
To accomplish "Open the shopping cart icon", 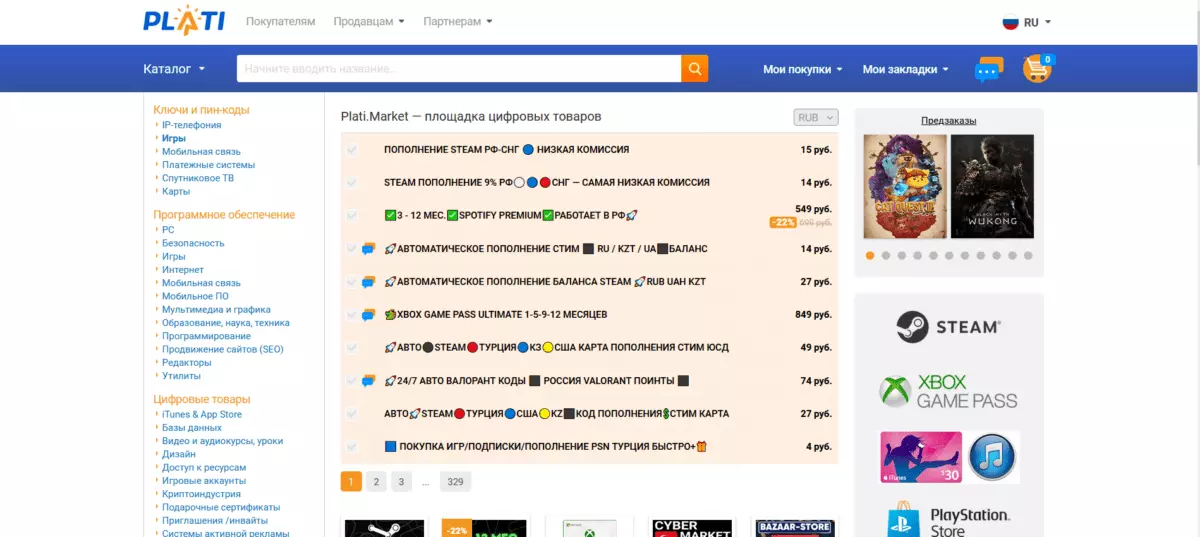I will (x=1037, y=68).
